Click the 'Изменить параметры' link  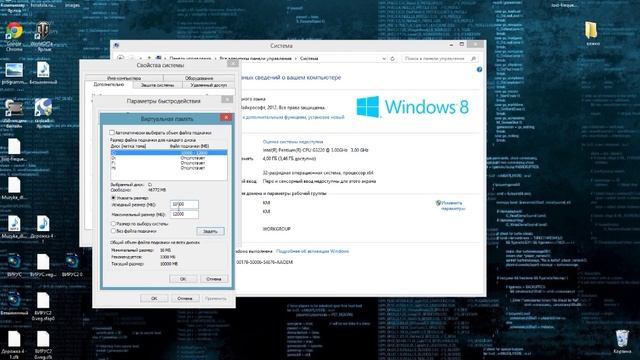453,205
